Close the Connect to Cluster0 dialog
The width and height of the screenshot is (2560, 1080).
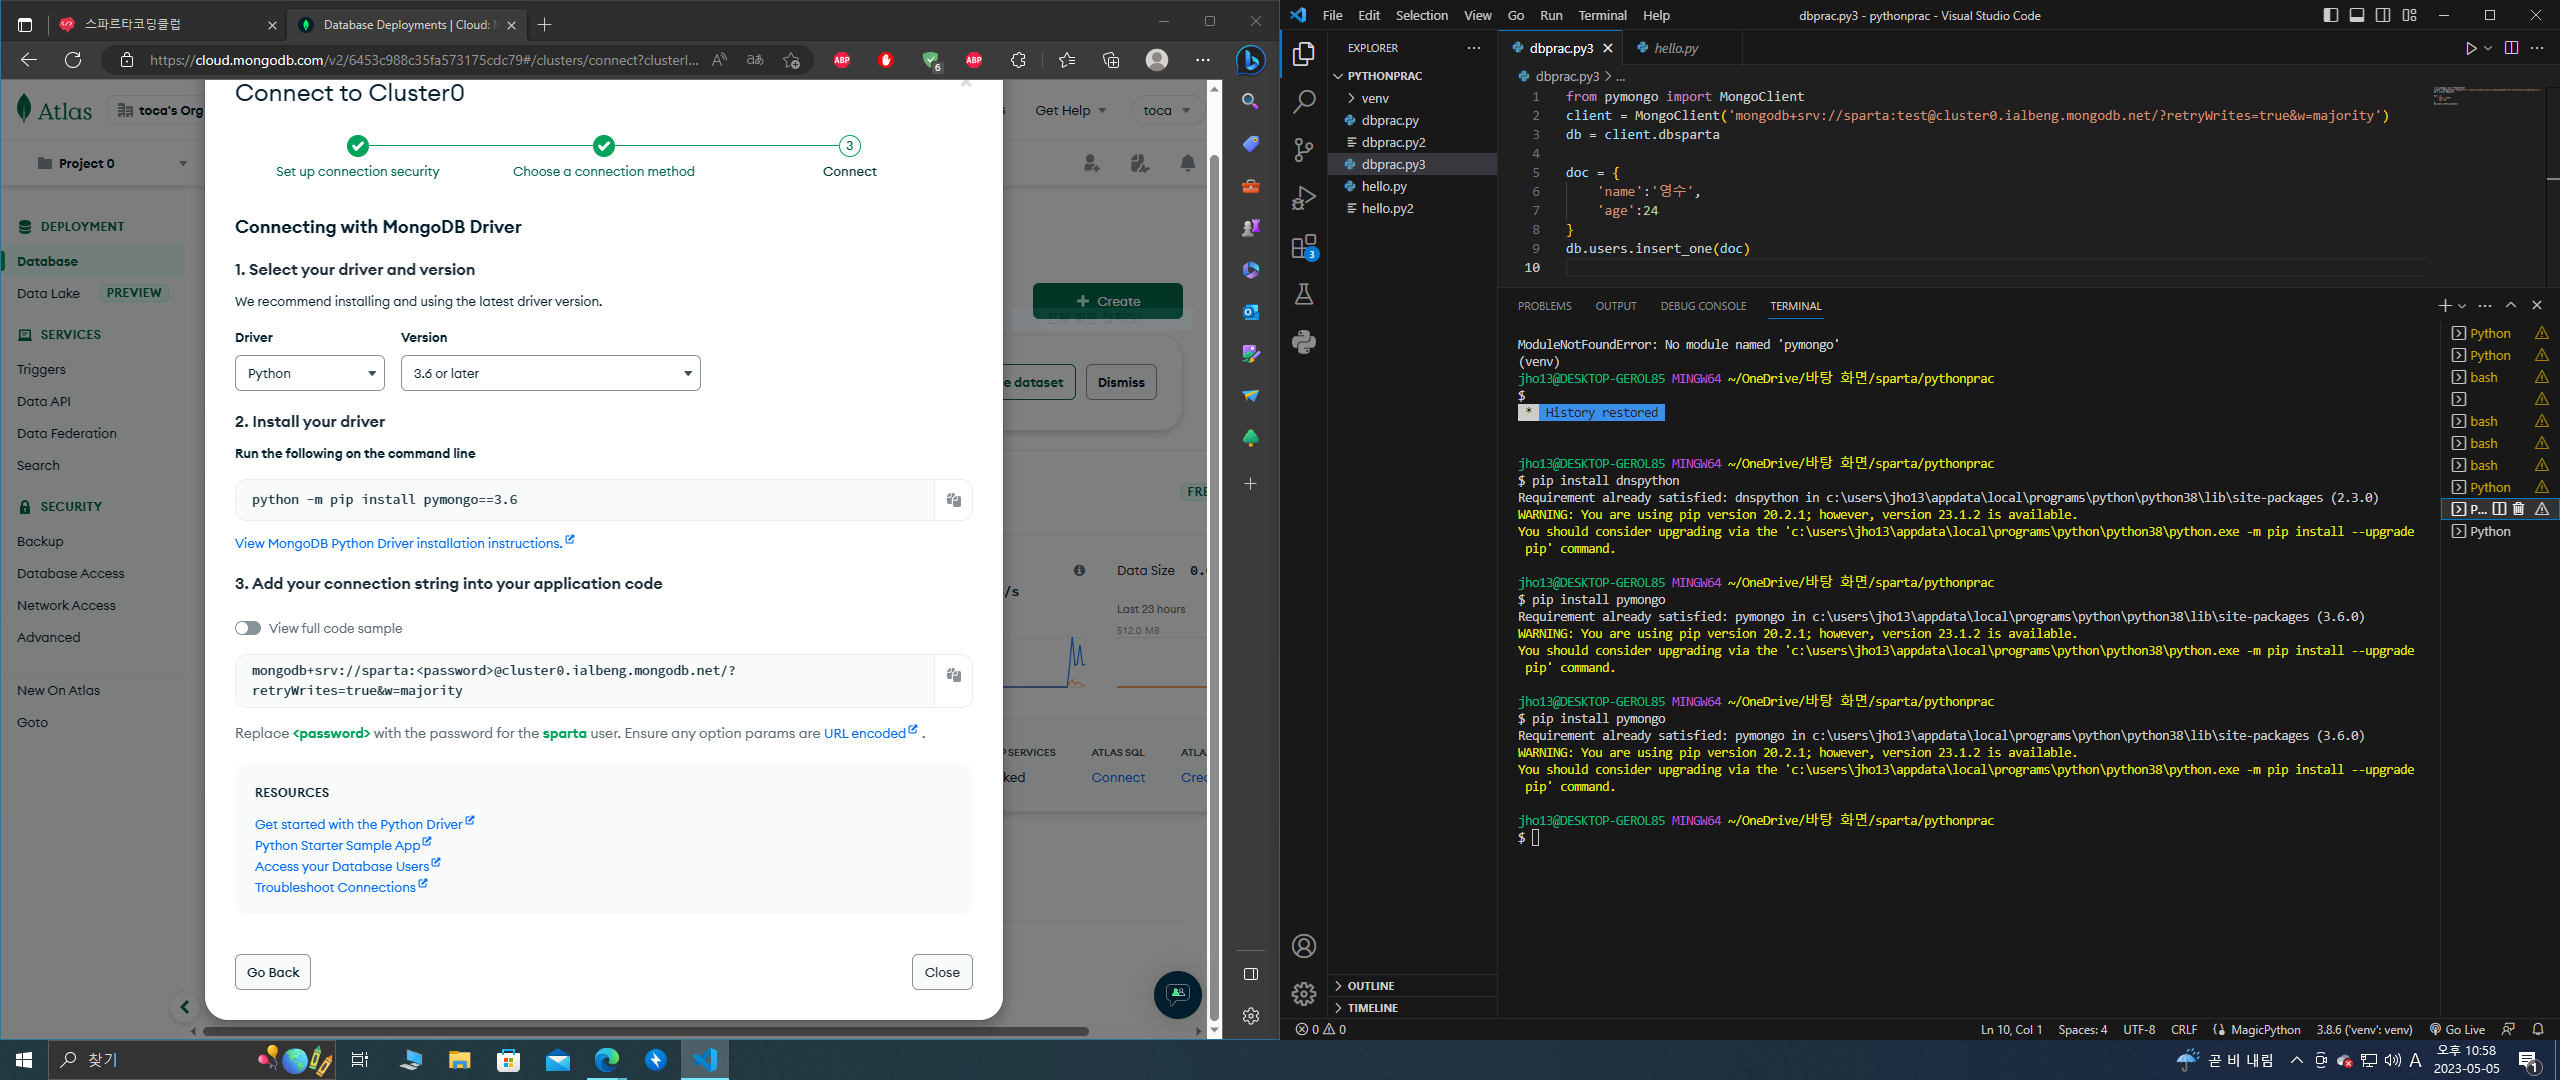click(x=942, y=972)
